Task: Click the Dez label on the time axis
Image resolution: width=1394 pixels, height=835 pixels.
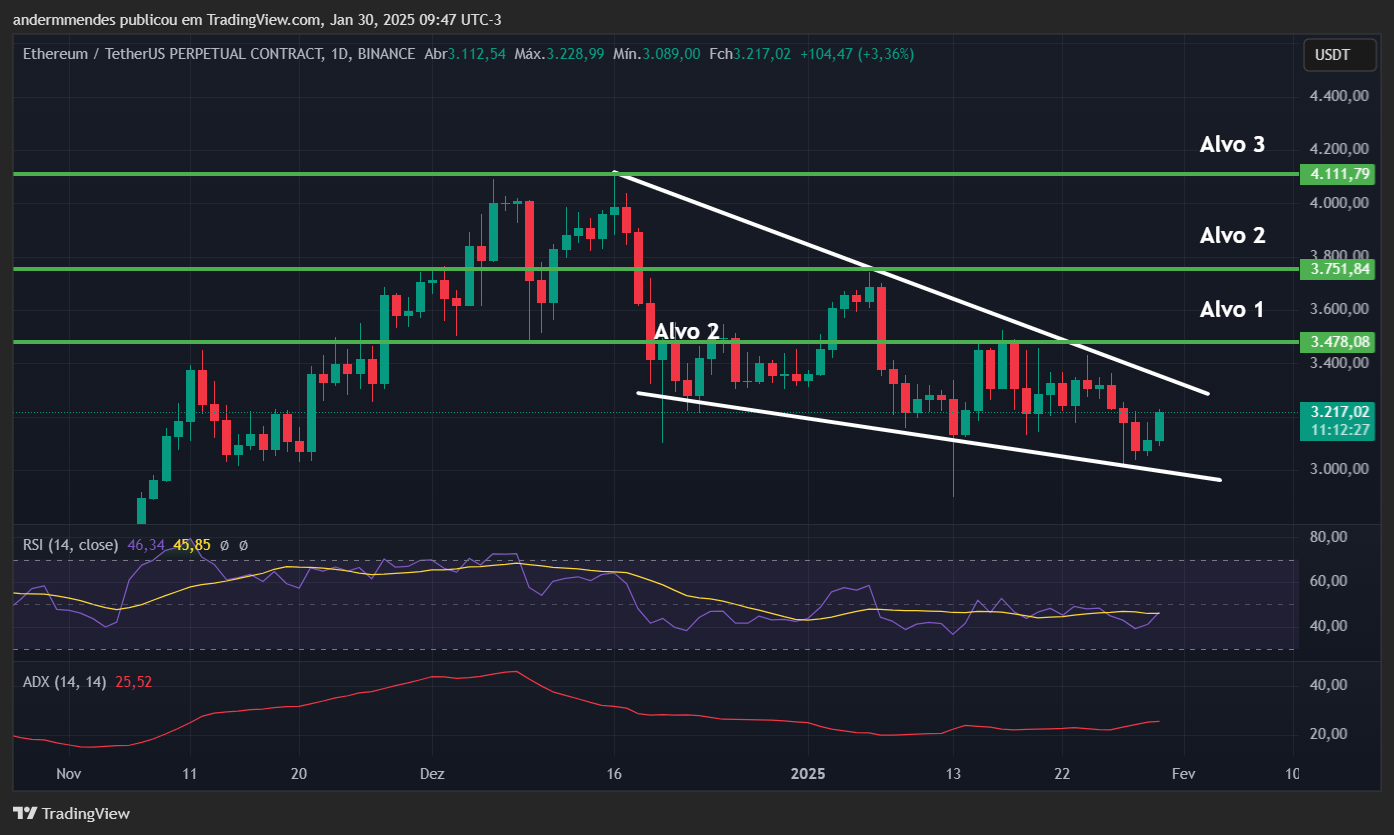Action: click(432, 774)
